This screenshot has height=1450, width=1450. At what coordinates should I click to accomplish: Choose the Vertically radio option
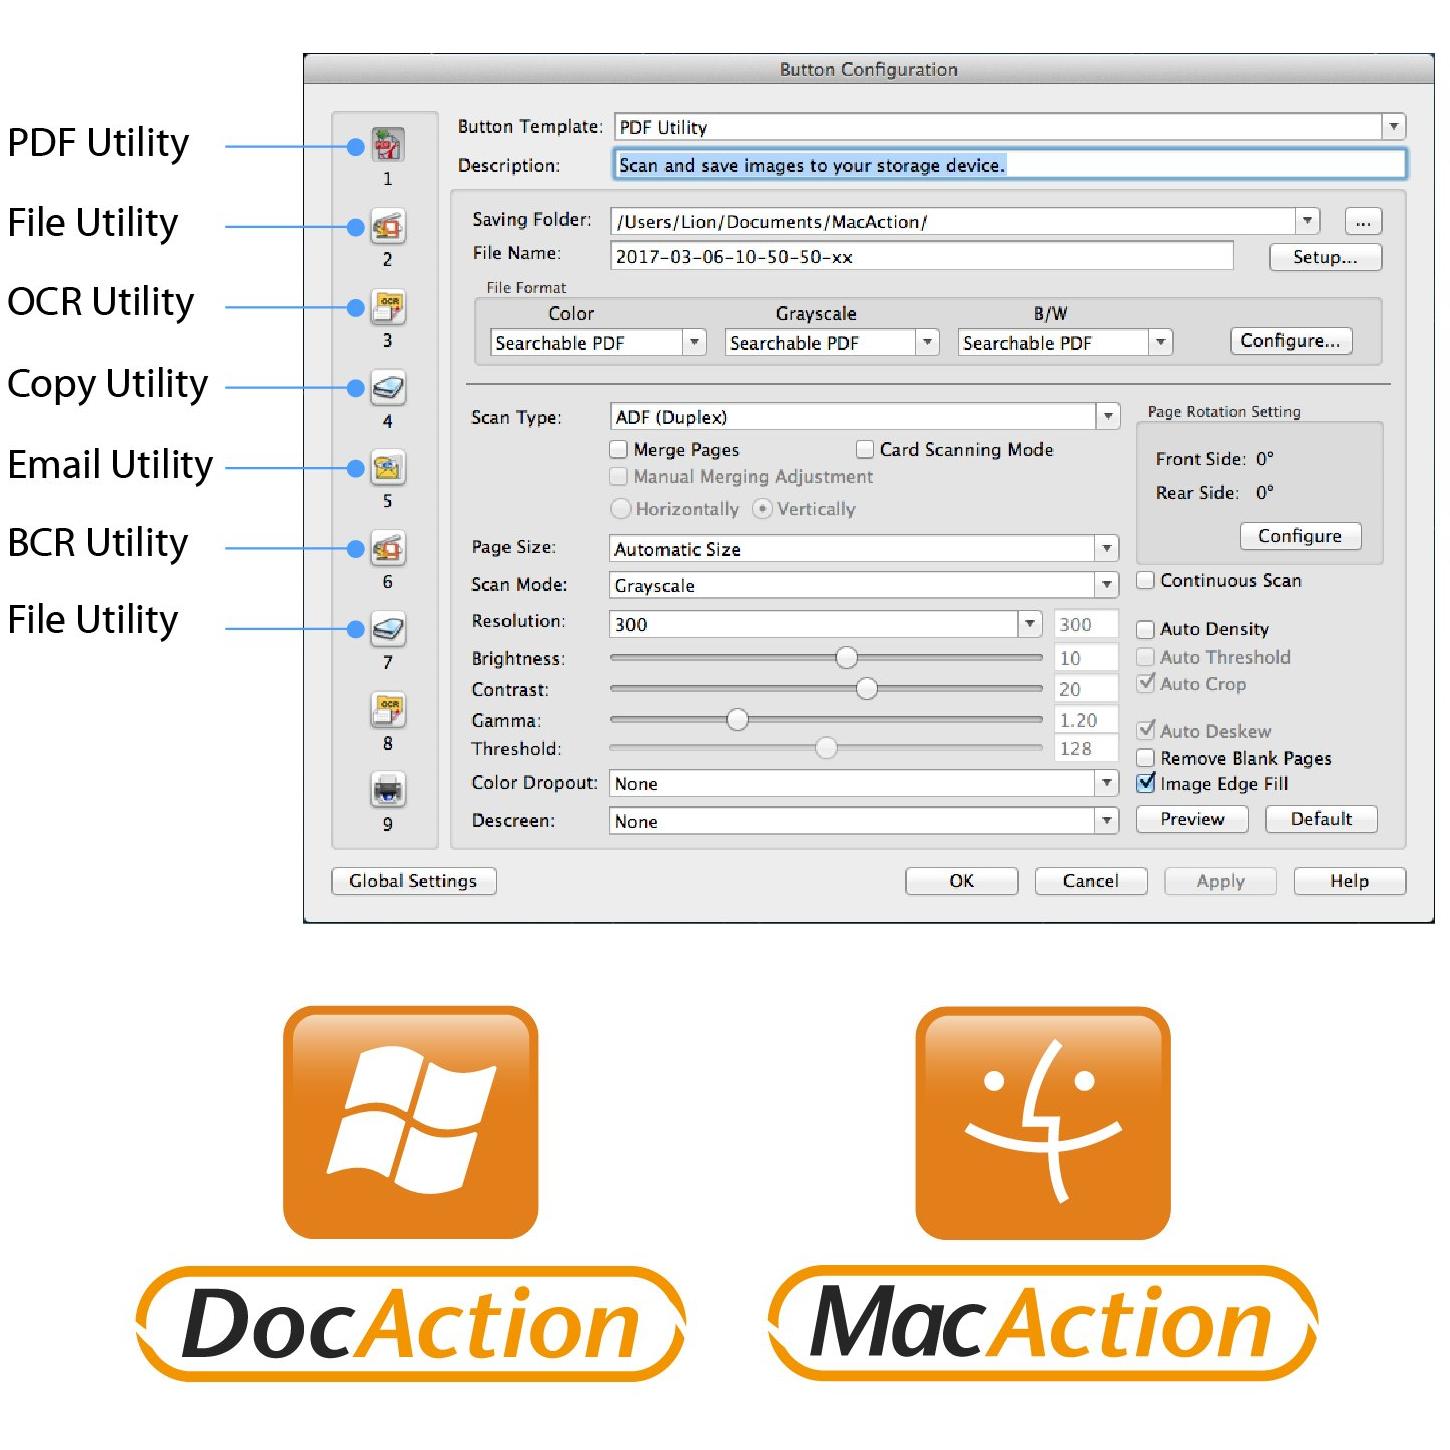[x=762, y=509]
